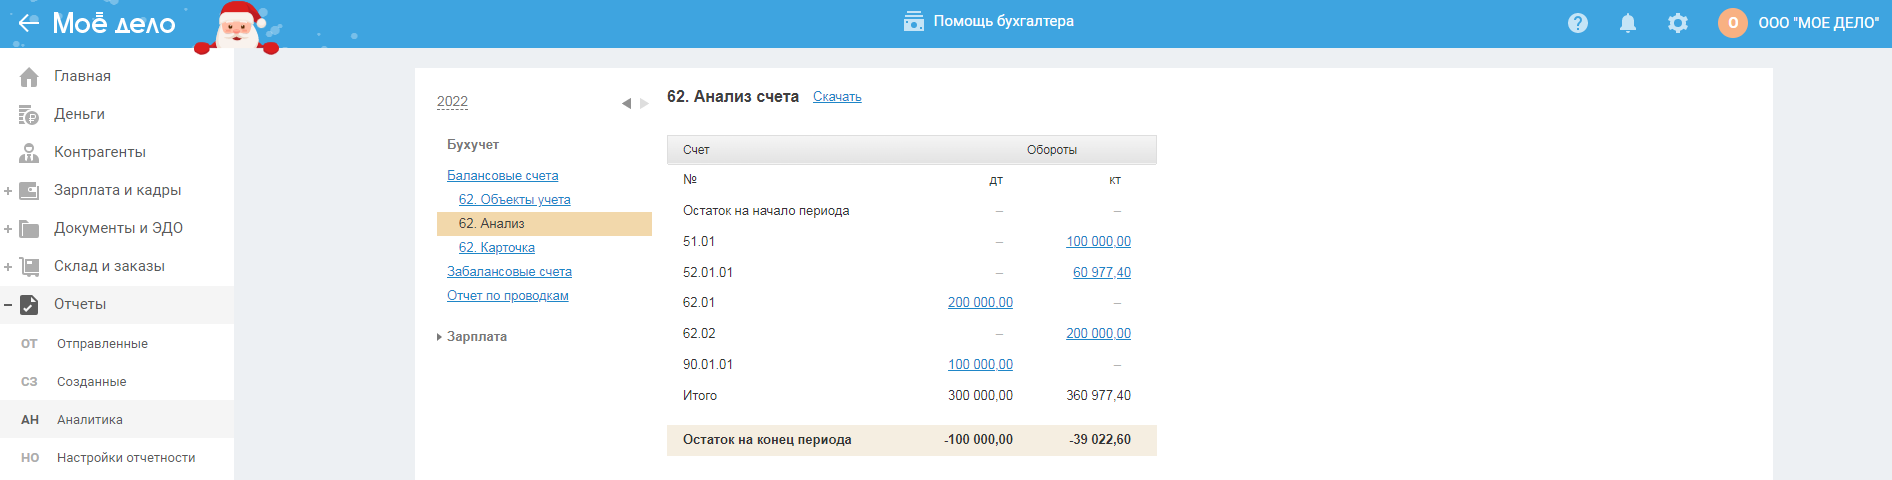Open the Отправленные submenu item
Screen dimensions: 1892x480
point(102,344)
